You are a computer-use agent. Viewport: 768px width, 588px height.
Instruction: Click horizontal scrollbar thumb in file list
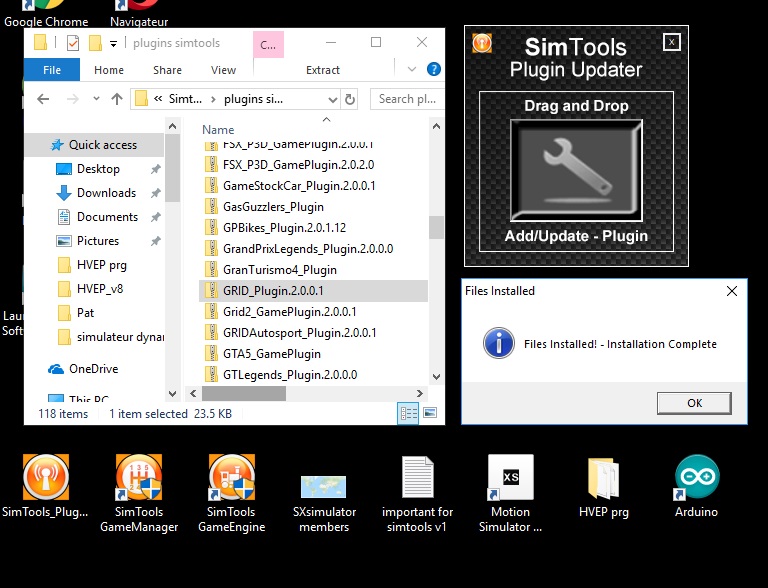coord(244,393)
